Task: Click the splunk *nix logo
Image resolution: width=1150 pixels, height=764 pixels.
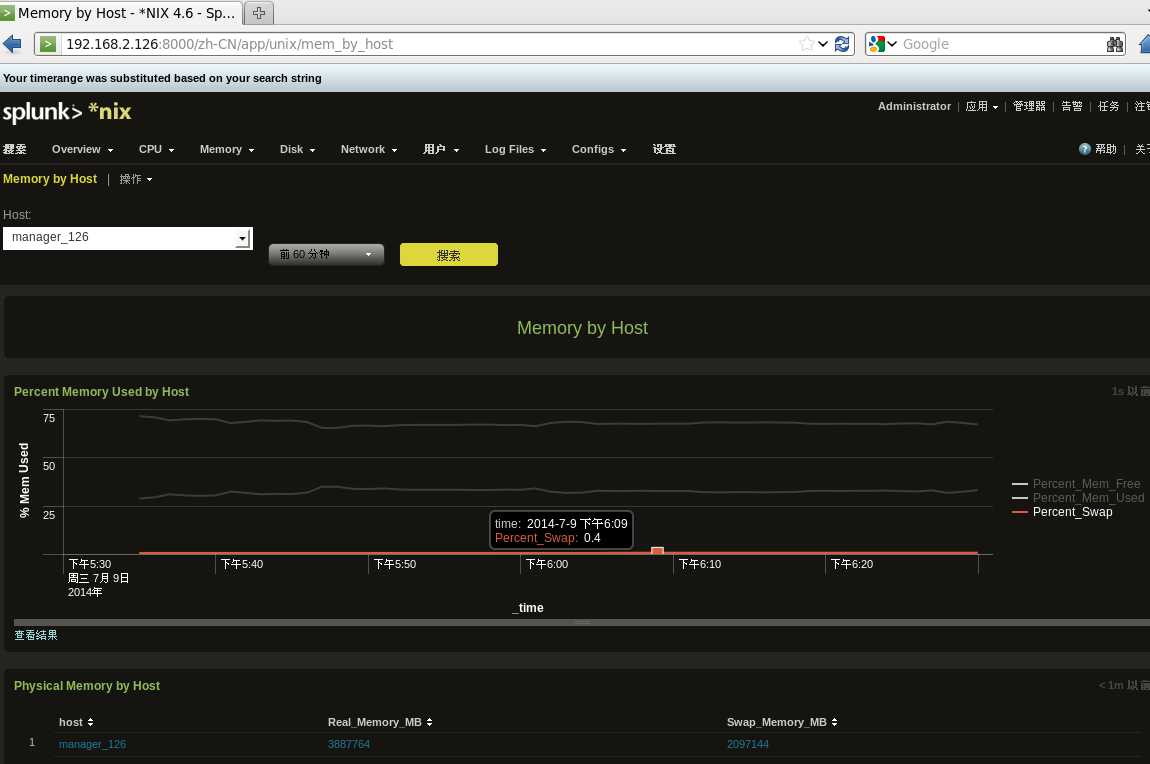Action: point(67,112)
